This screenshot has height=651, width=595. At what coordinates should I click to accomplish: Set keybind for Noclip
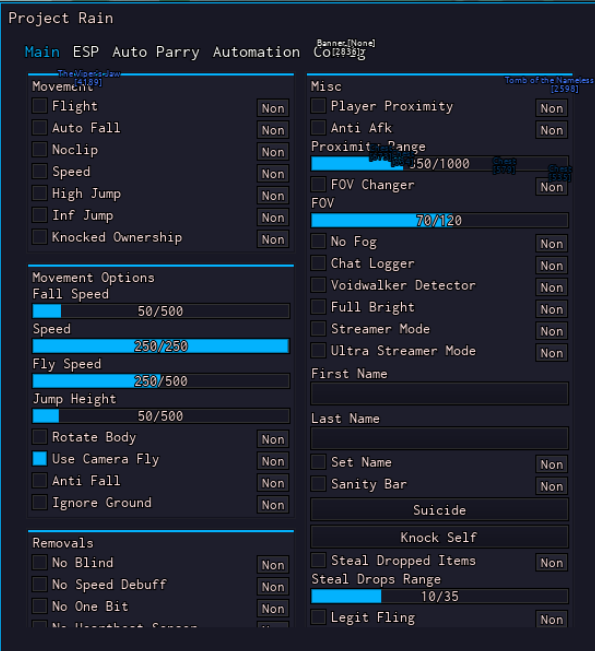[x=273, y=152]
